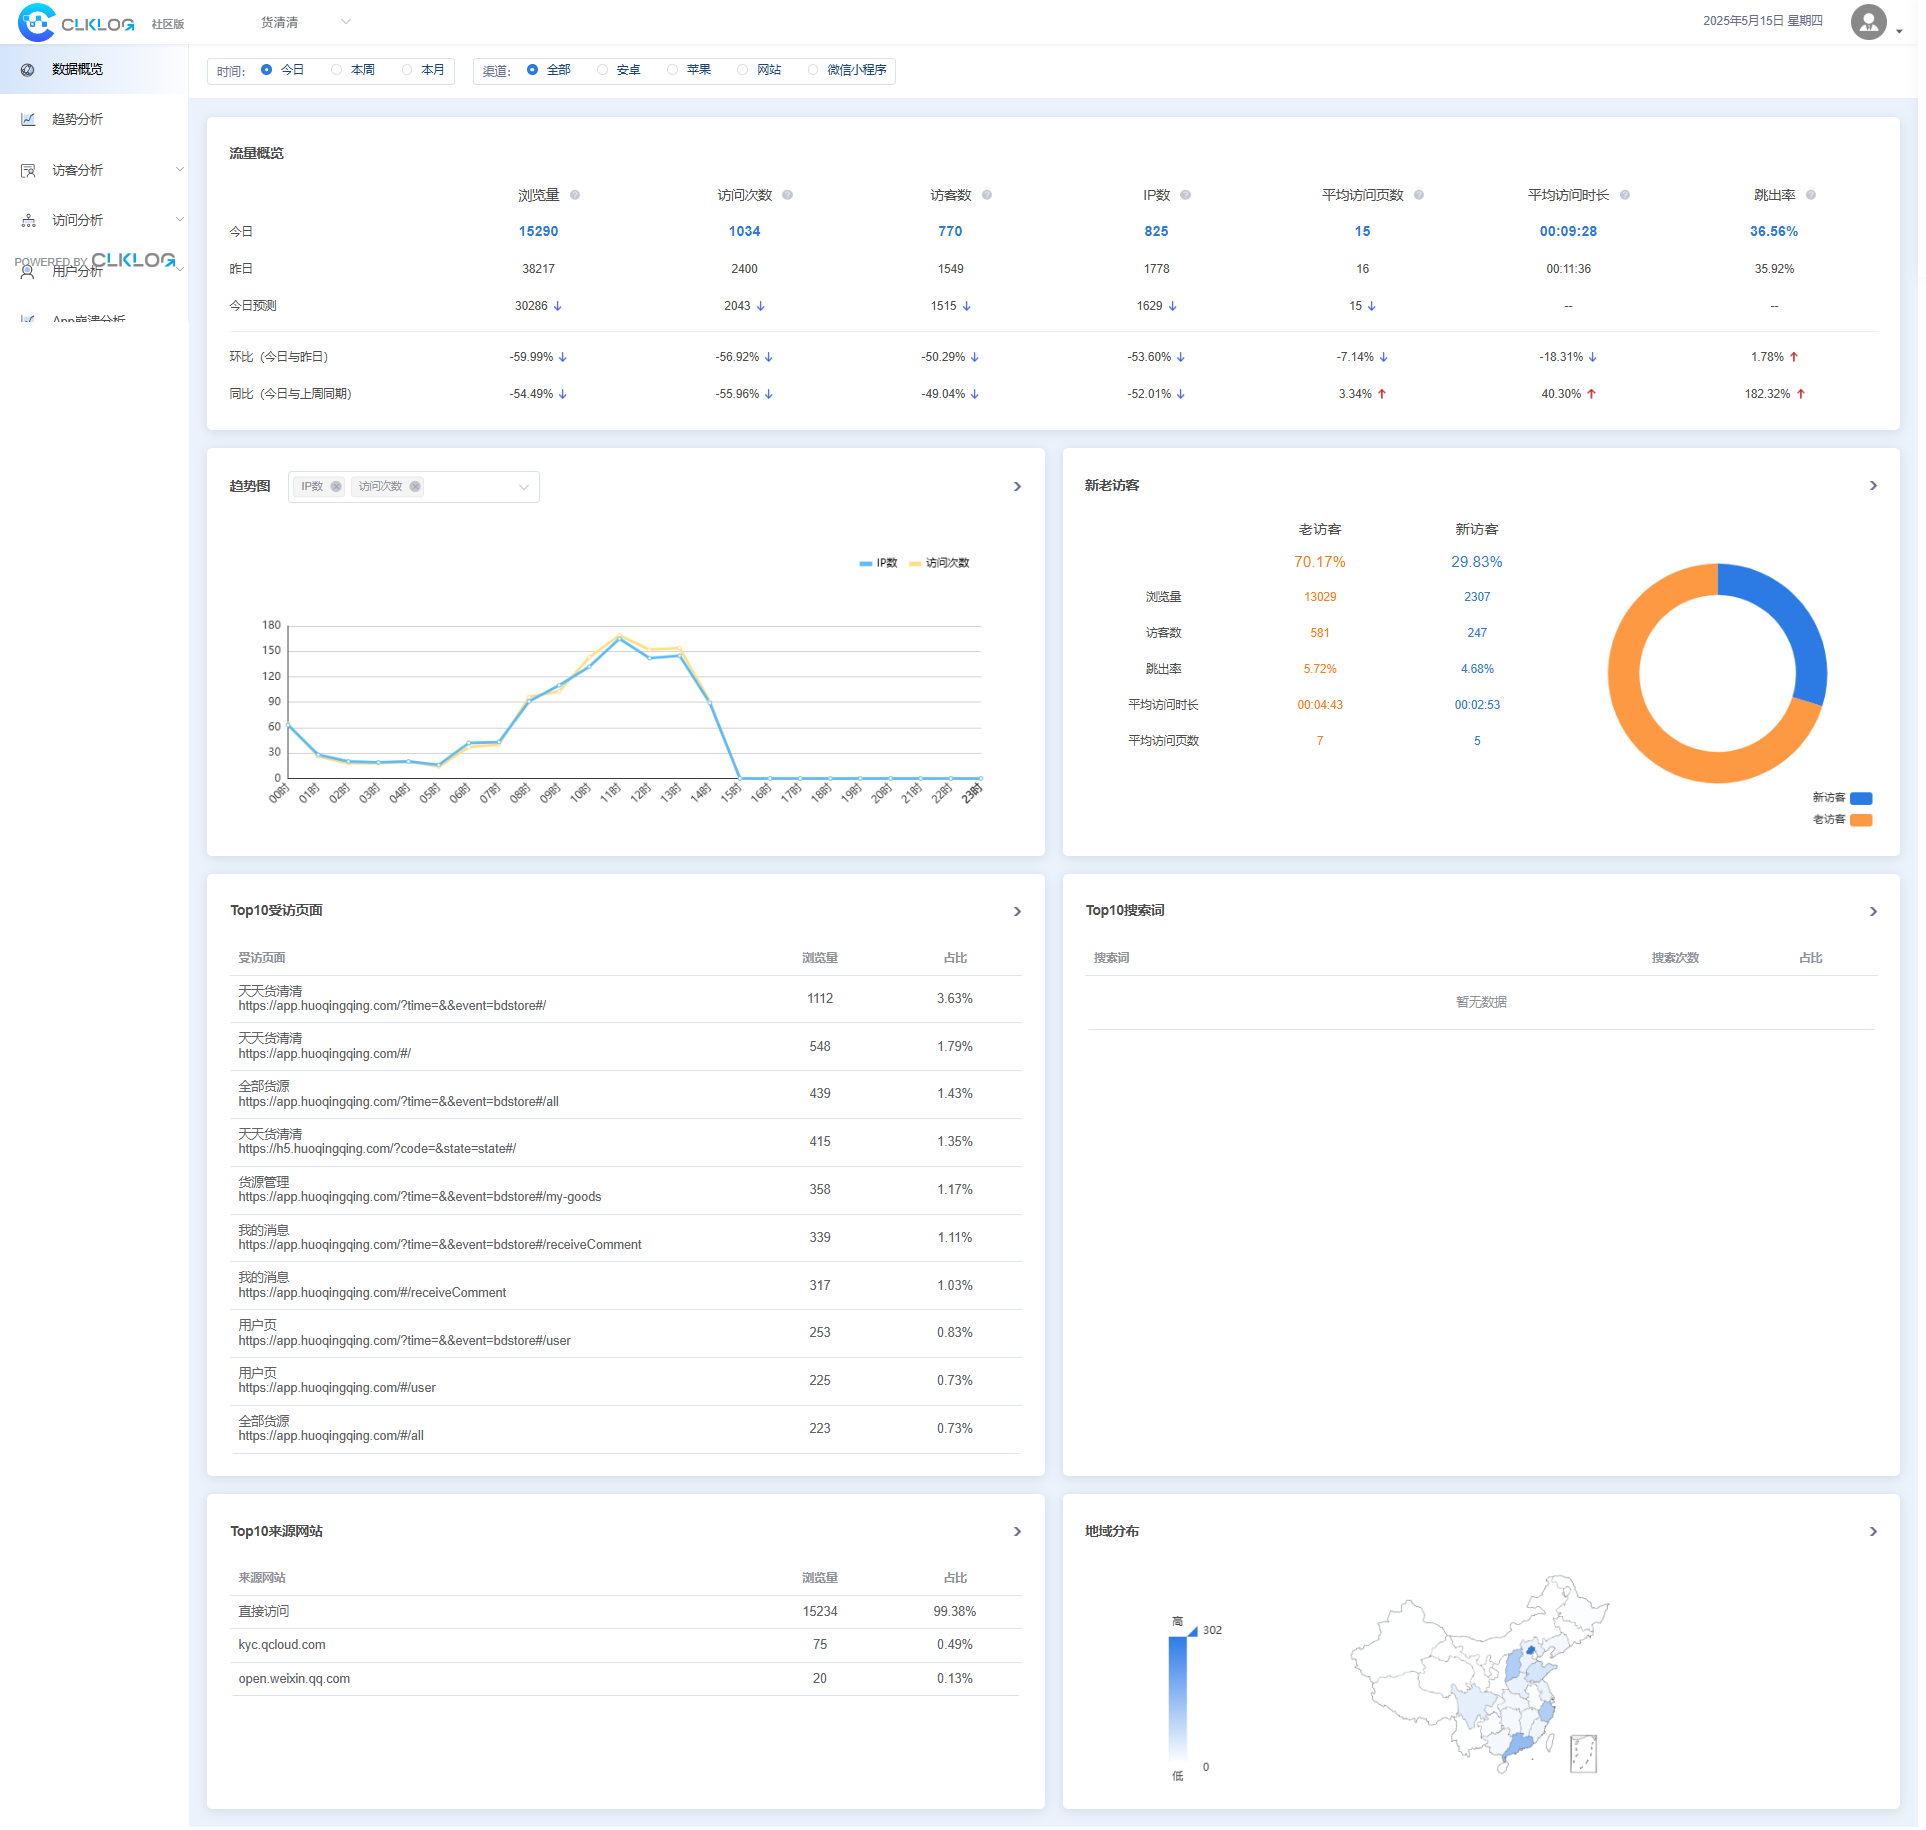Select the 本周 time radio button
The image size is (1926, 1830).
click(x=337, y=70)
